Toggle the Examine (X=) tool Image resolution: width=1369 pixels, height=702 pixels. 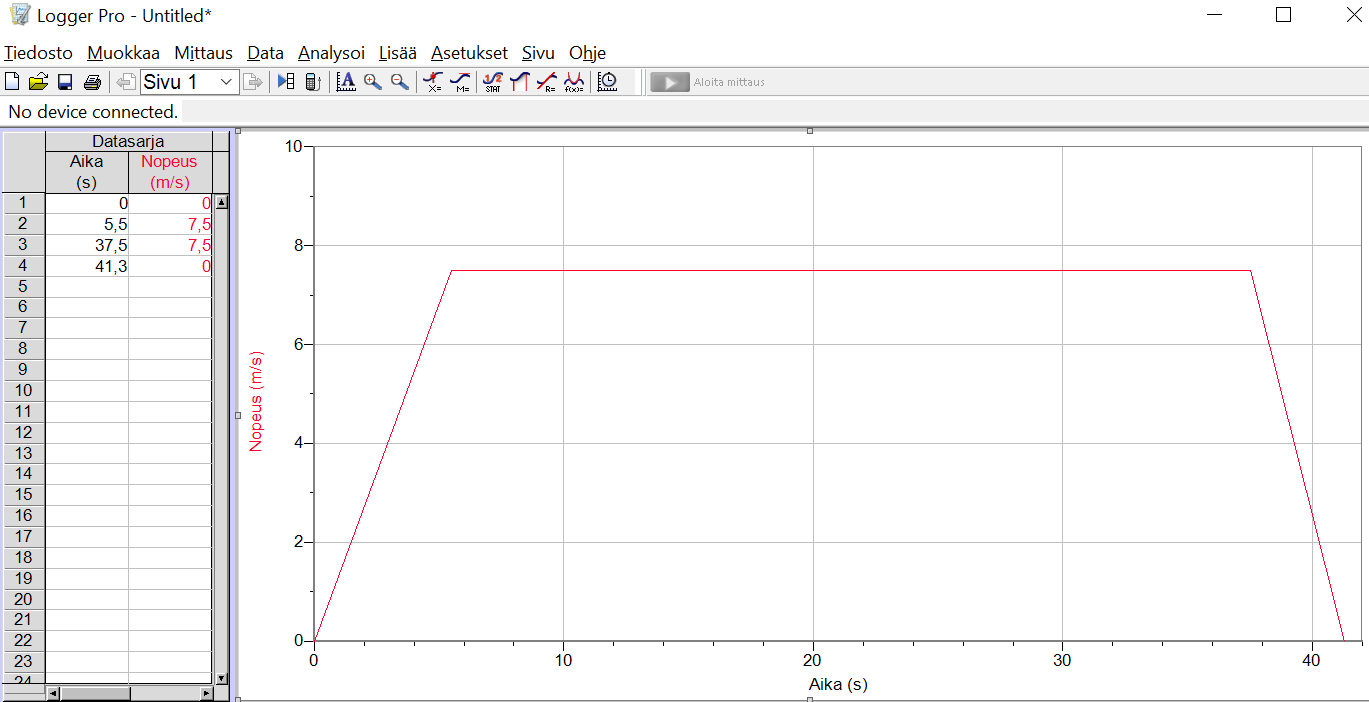point(433,82)
